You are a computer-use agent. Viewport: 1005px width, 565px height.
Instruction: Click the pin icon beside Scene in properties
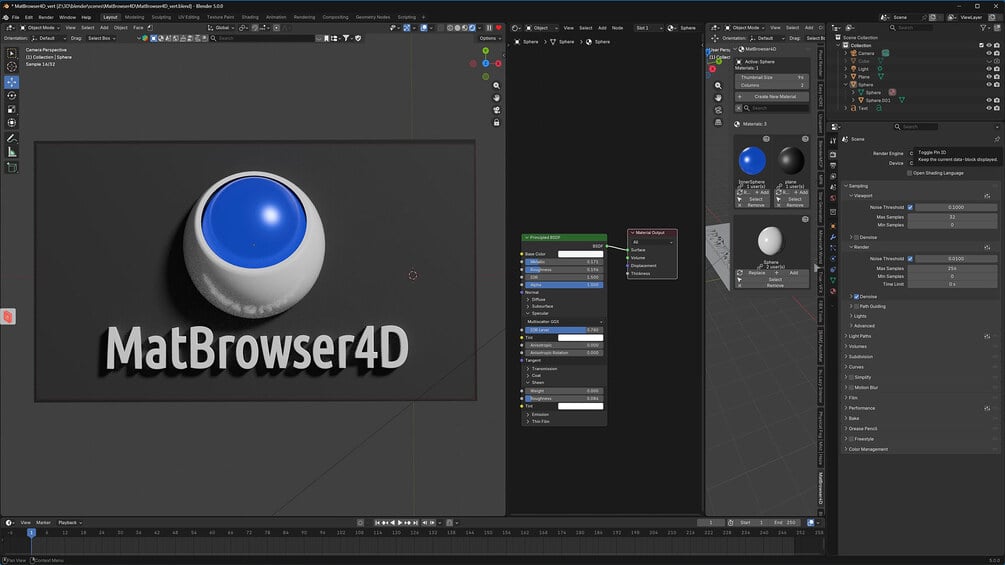[x=997, y=139]
